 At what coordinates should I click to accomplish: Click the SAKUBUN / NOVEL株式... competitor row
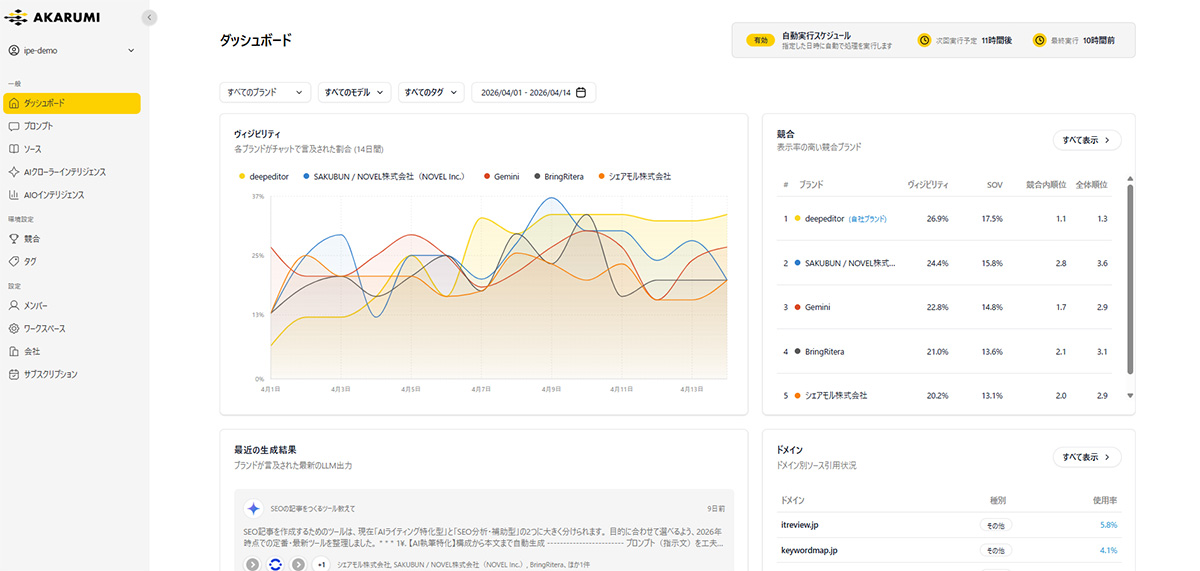click(946, 263)
